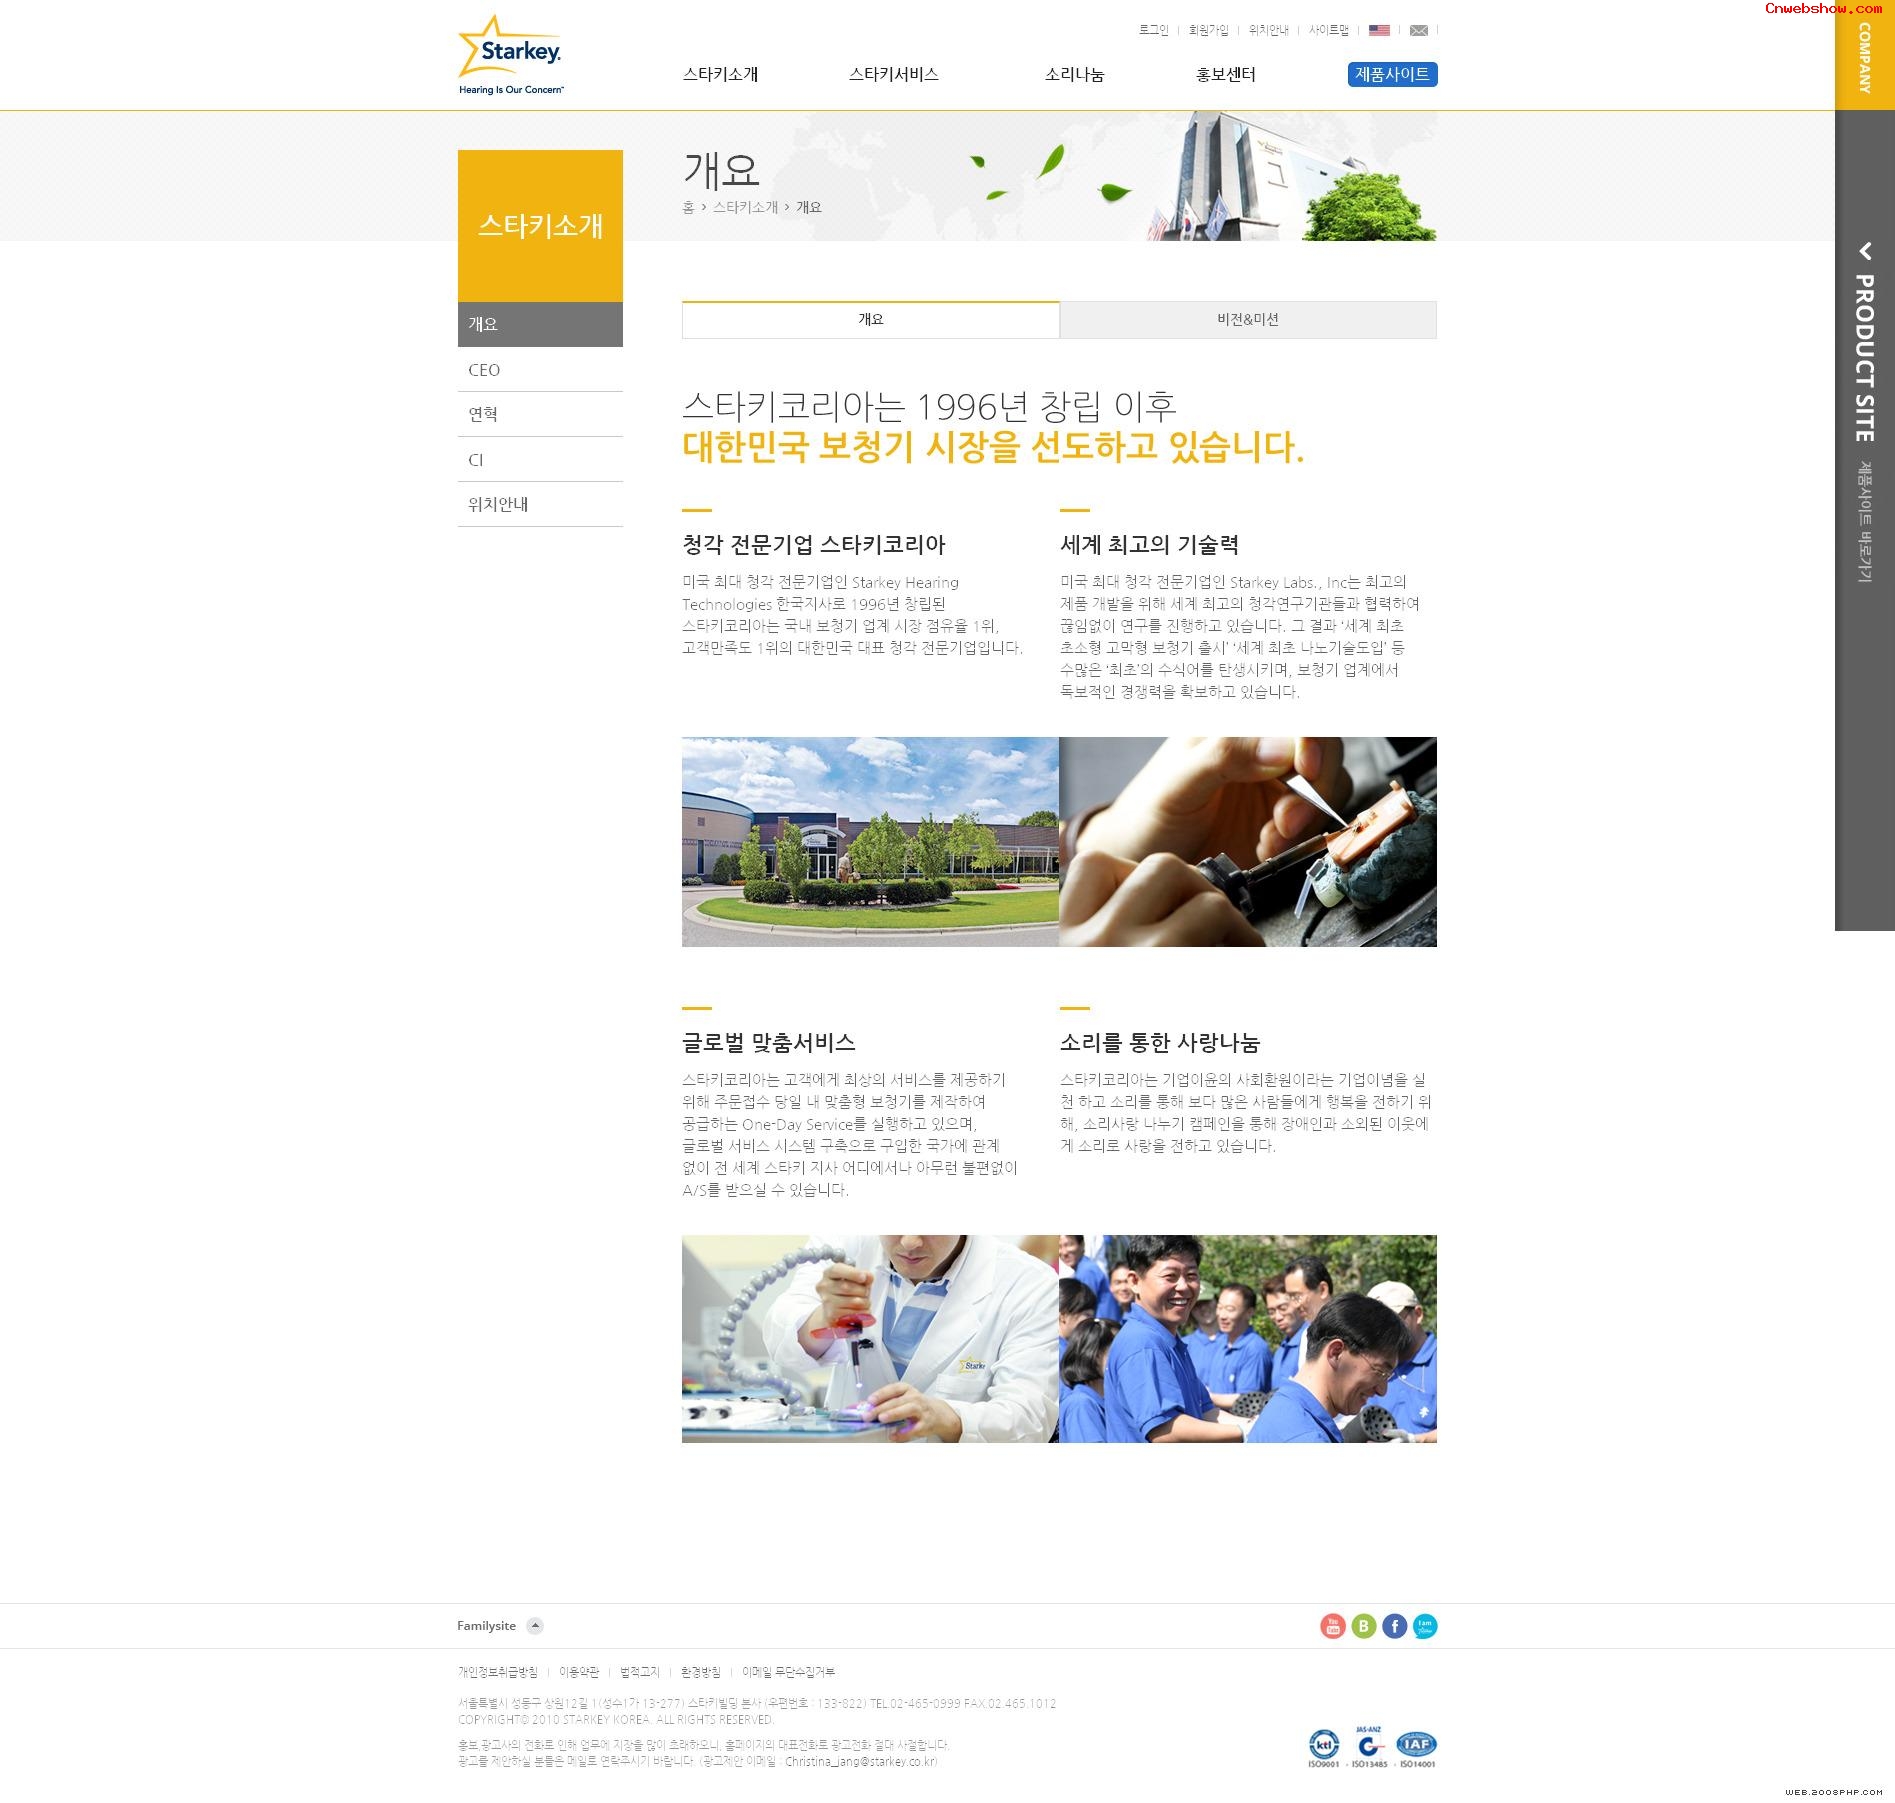Image resolution: width=1895 pixels, height=1803 pixels.
Task: Select 연혁 in the left sidebar
Action: (x=540, y=414)
